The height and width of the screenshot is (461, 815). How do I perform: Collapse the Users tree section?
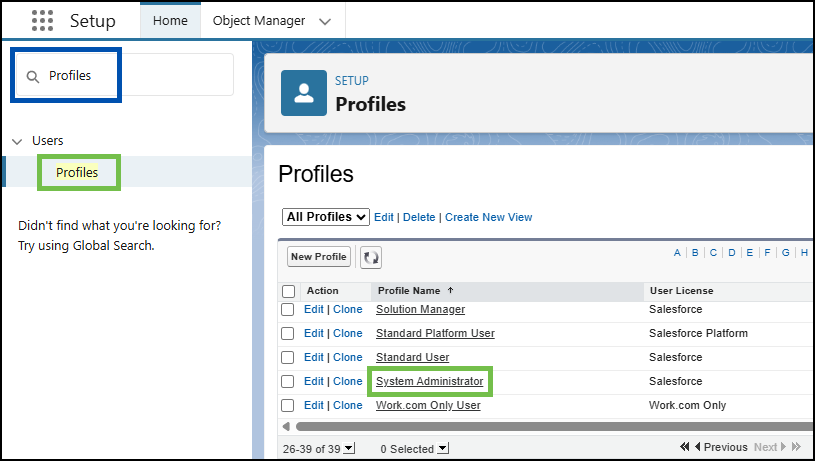[x=18, y=141]
